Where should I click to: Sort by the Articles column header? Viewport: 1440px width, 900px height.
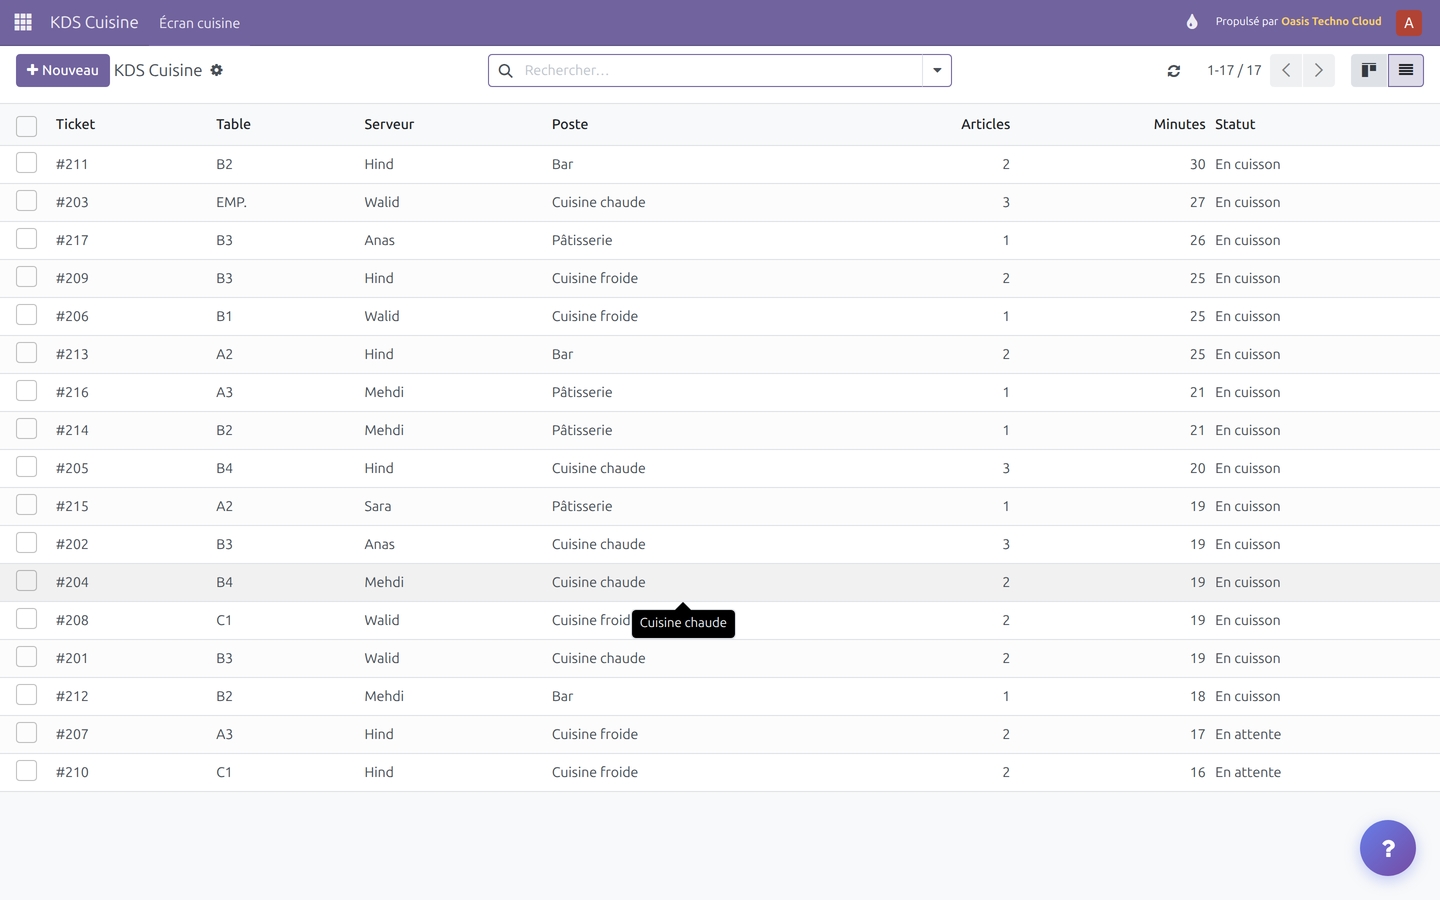[x=985, y=124]
